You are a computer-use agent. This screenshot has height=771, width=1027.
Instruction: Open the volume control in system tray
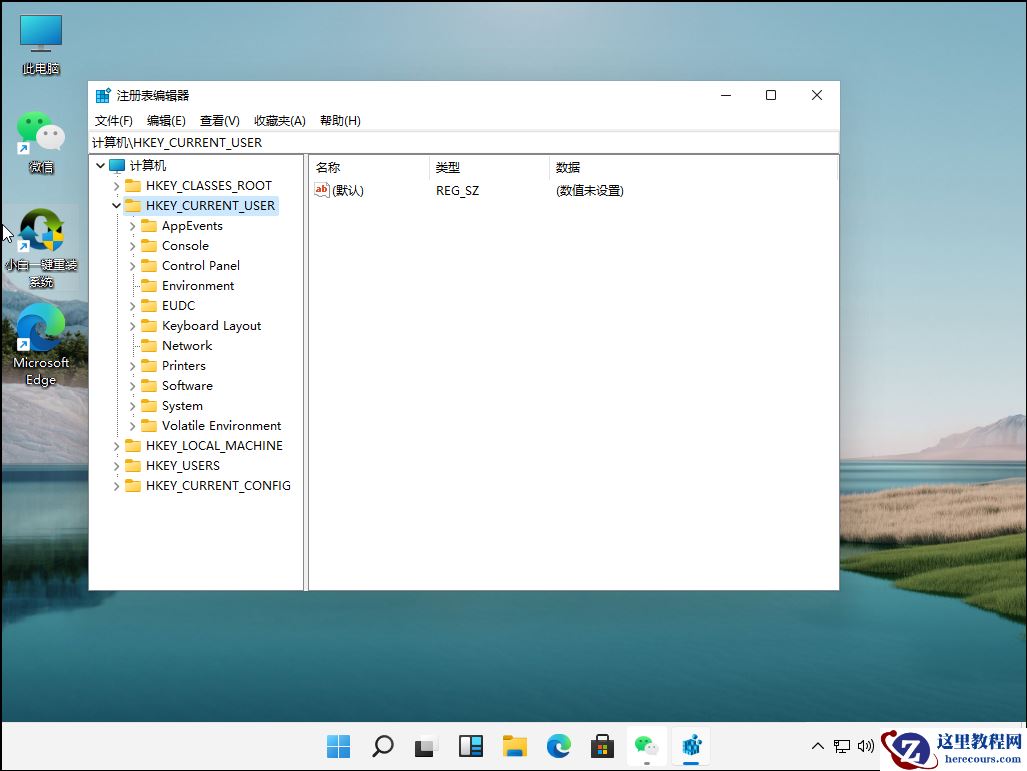tap(865, 746)
